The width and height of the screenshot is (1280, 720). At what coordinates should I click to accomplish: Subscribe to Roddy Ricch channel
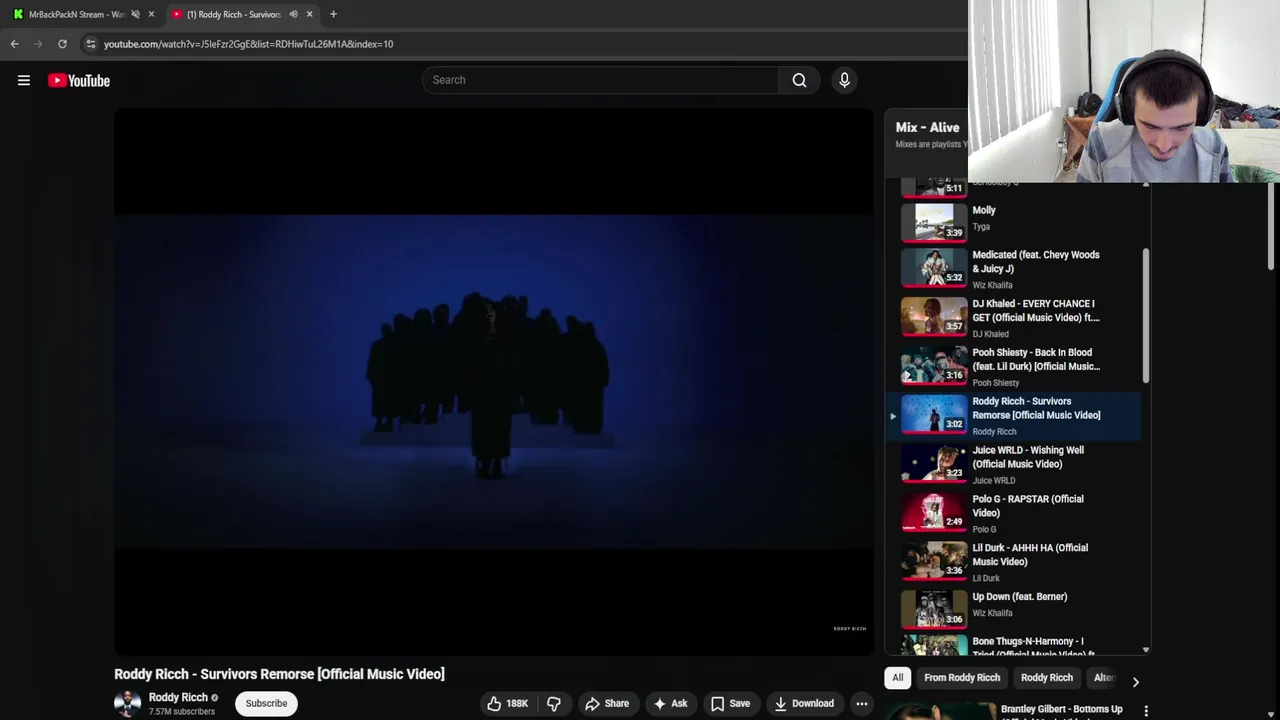(x=266, y=703)
